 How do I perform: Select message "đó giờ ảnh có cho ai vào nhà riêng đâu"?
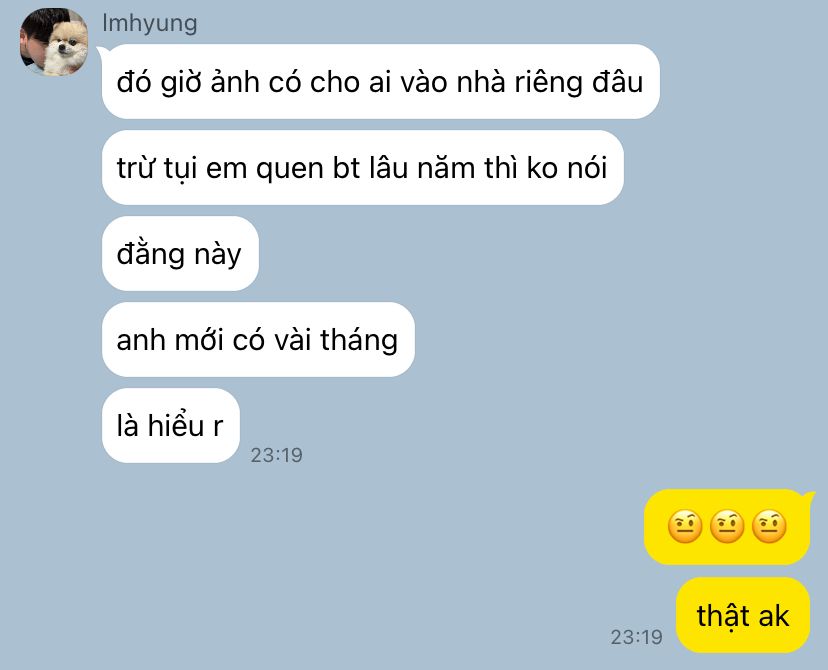[x=380, y=82]
